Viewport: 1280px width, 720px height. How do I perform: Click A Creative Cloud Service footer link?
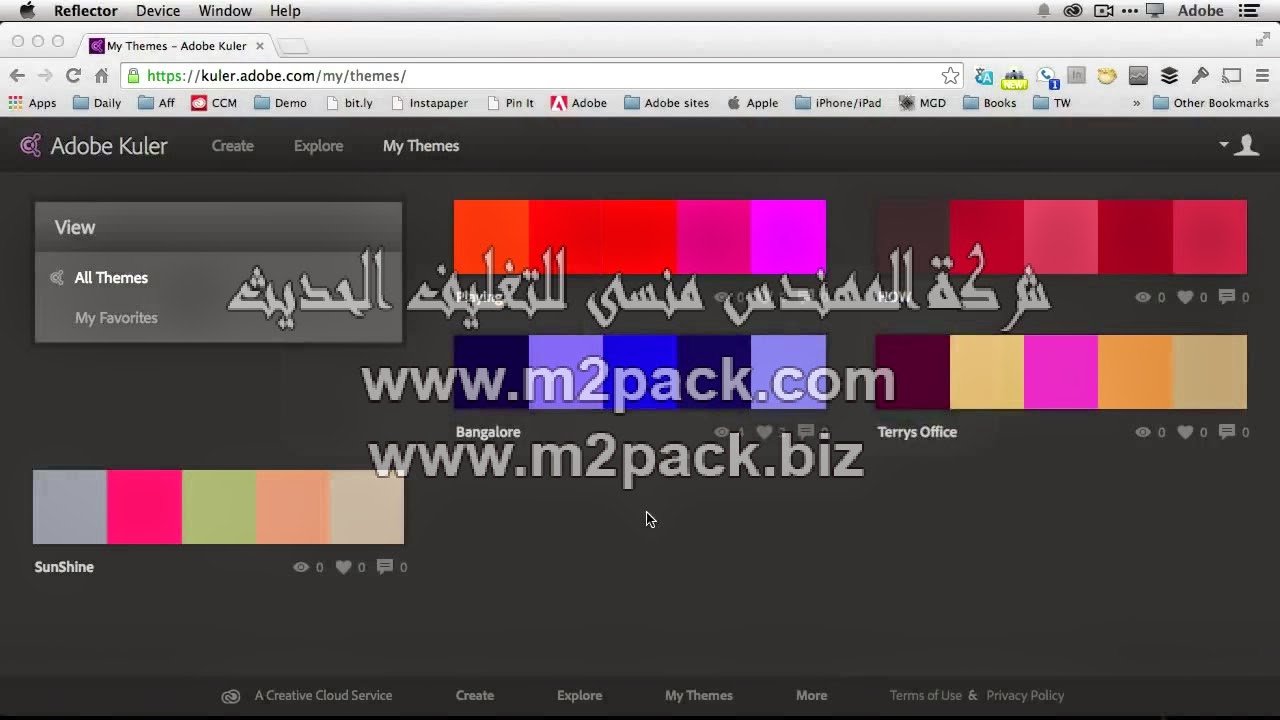pyautogui.click(x=323, y=695)
